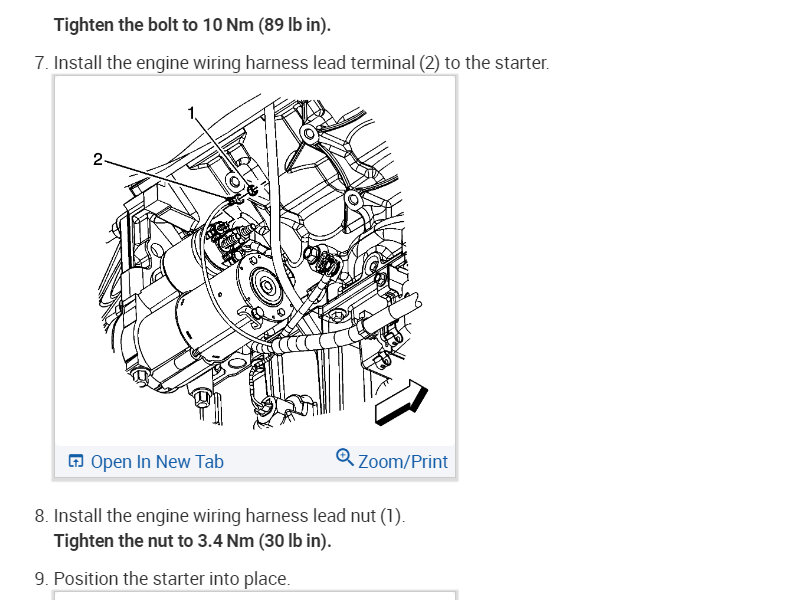Click 'Tighten the bolt to 10 Nm' specification
This screenshot has height=600, width=788.
coord(192,25)
